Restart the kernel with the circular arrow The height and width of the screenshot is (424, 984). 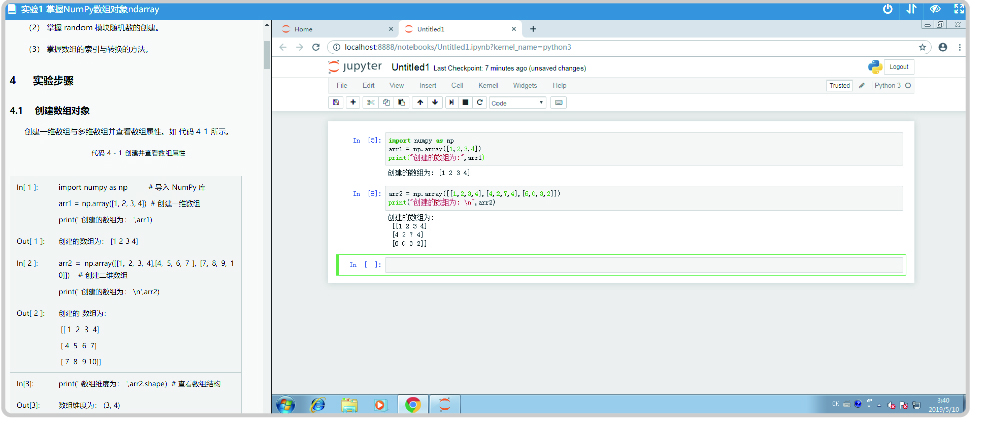(480, 102)
